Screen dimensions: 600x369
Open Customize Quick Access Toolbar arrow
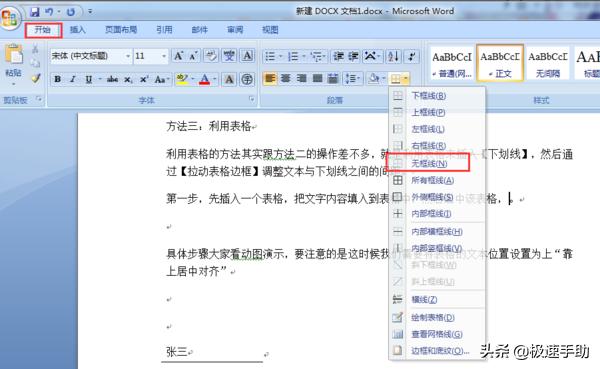point(90,12)
